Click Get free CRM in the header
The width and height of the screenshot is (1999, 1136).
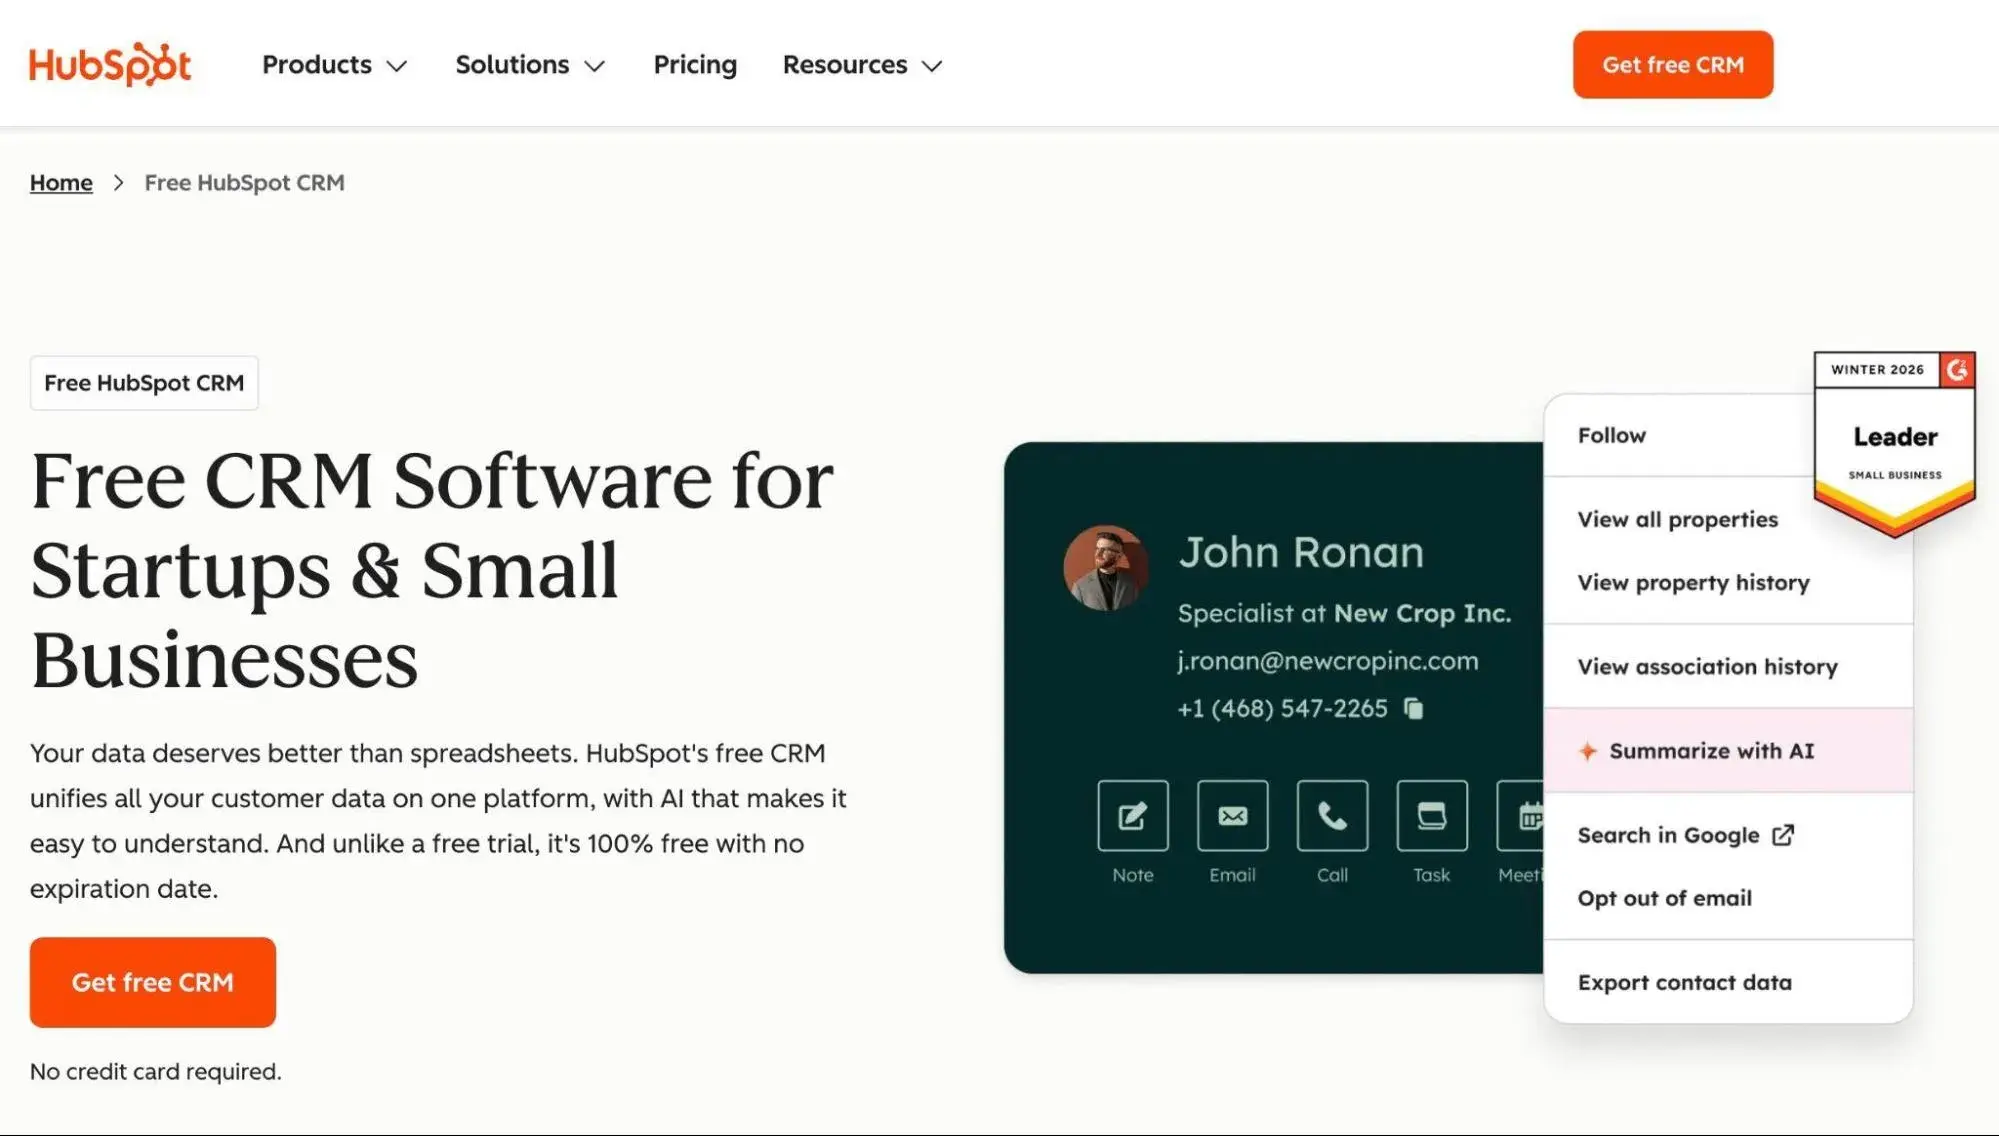pos(1672,64)
